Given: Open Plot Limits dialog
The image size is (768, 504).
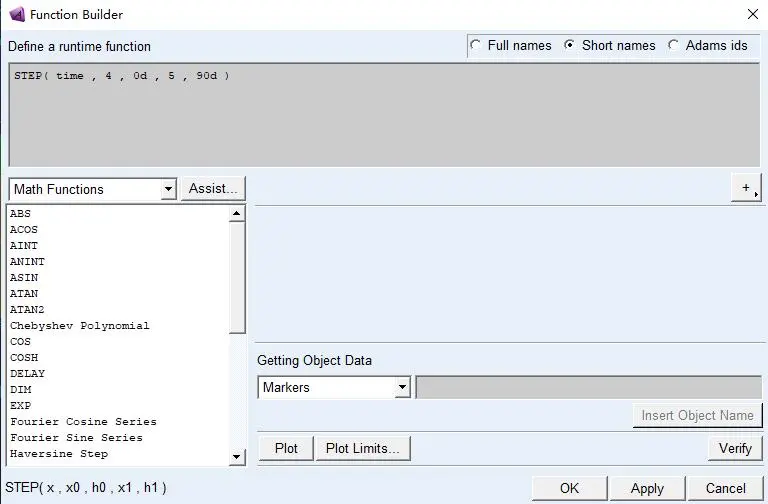Looking at the screenshot, I should 363,448.
